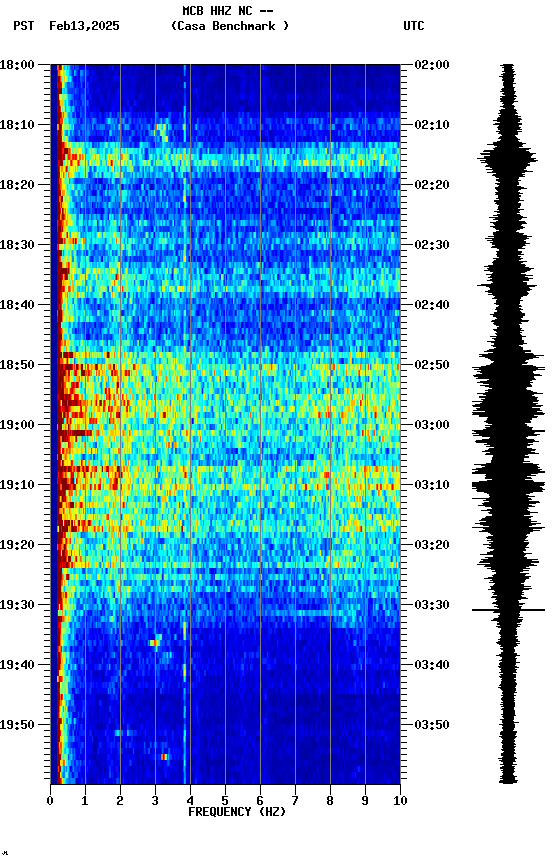
Task: Click frequency axis tick label 5
Action: [225, 801]
